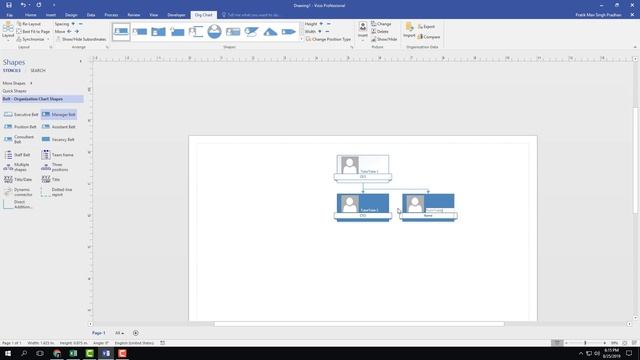Select Executive Belt shape
Viewport: 640px width, 360px height.
(21, 115)
